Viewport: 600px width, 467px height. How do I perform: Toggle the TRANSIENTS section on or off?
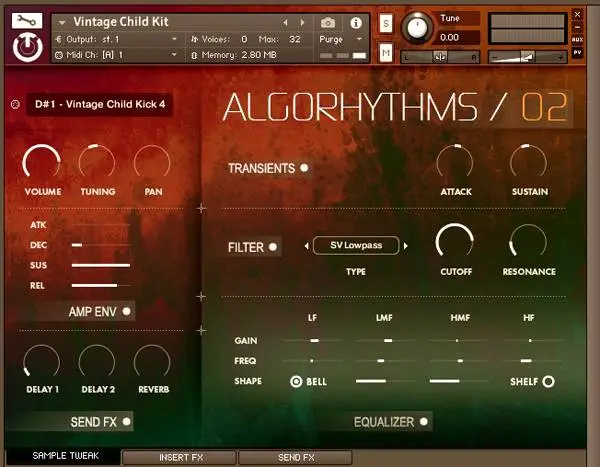pyautogui.click(x=304, y=168)
